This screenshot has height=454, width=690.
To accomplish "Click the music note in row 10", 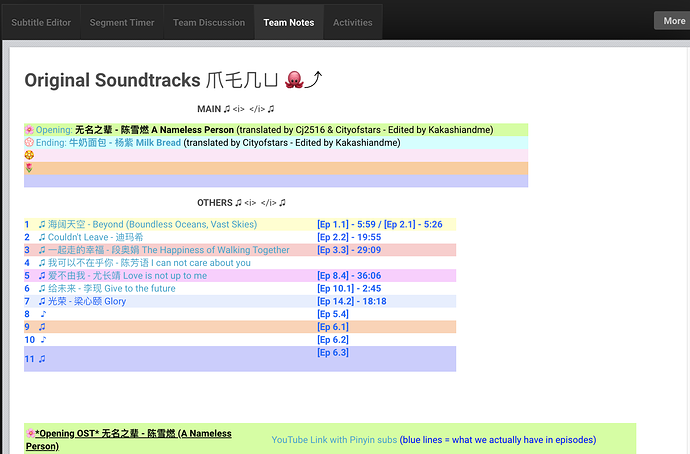I will (x=43, y=340).
